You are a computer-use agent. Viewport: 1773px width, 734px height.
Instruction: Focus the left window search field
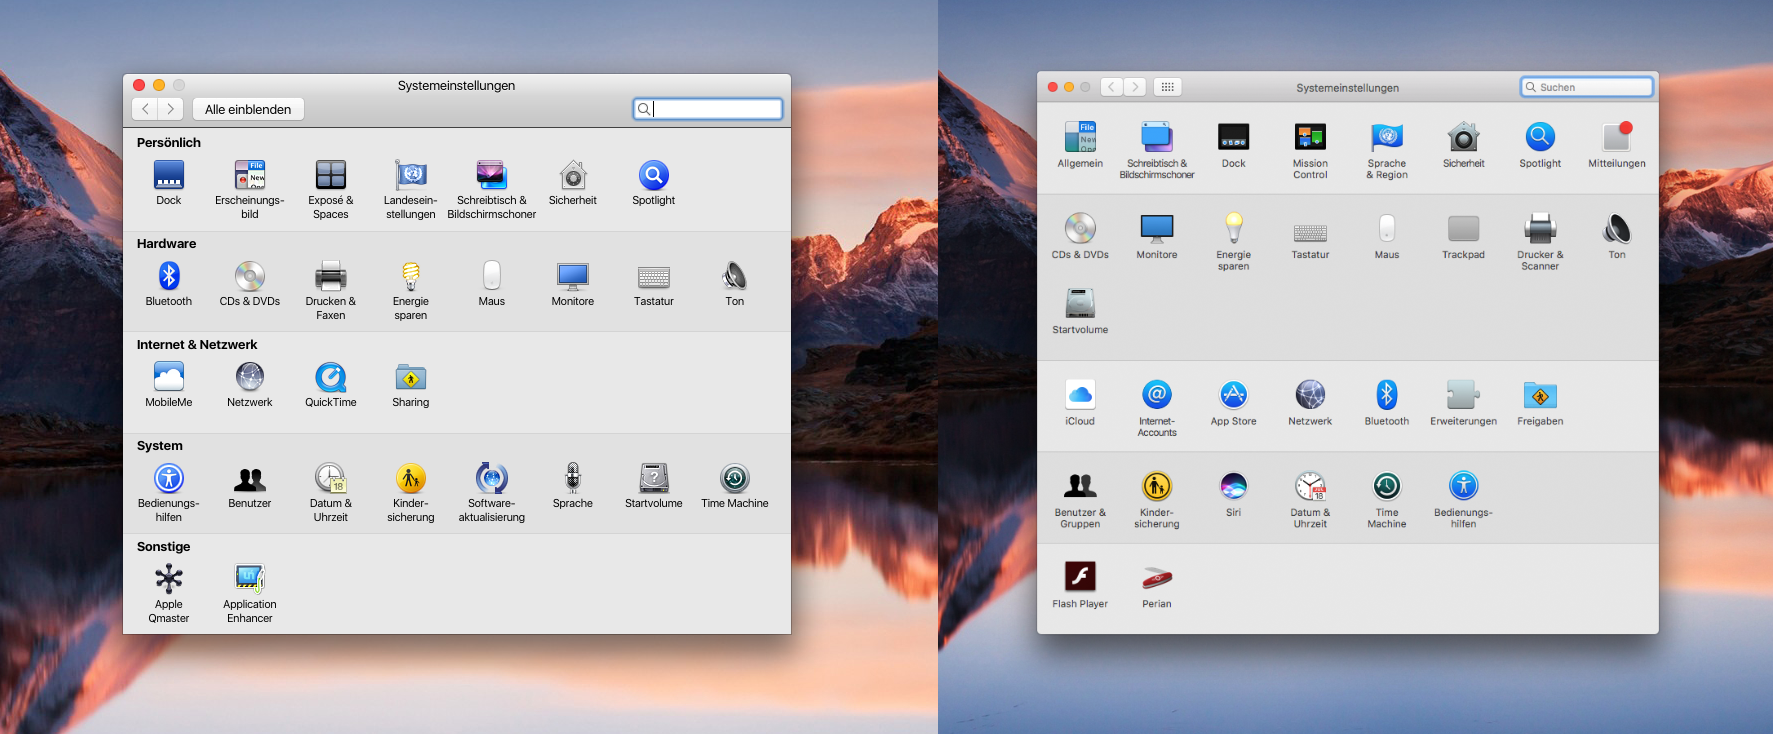(x=708, y=109)
